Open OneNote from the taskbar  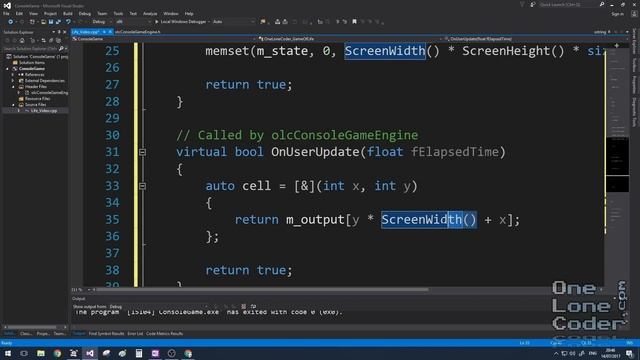[x=155, y=353]
